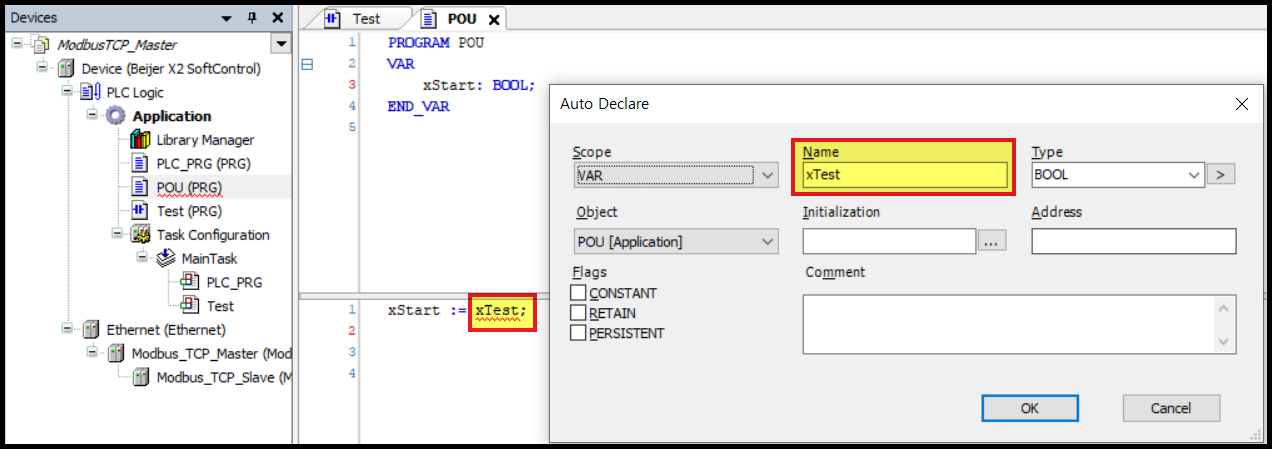Collapse the Modbus_TCP_Master node

coord(92,353)
